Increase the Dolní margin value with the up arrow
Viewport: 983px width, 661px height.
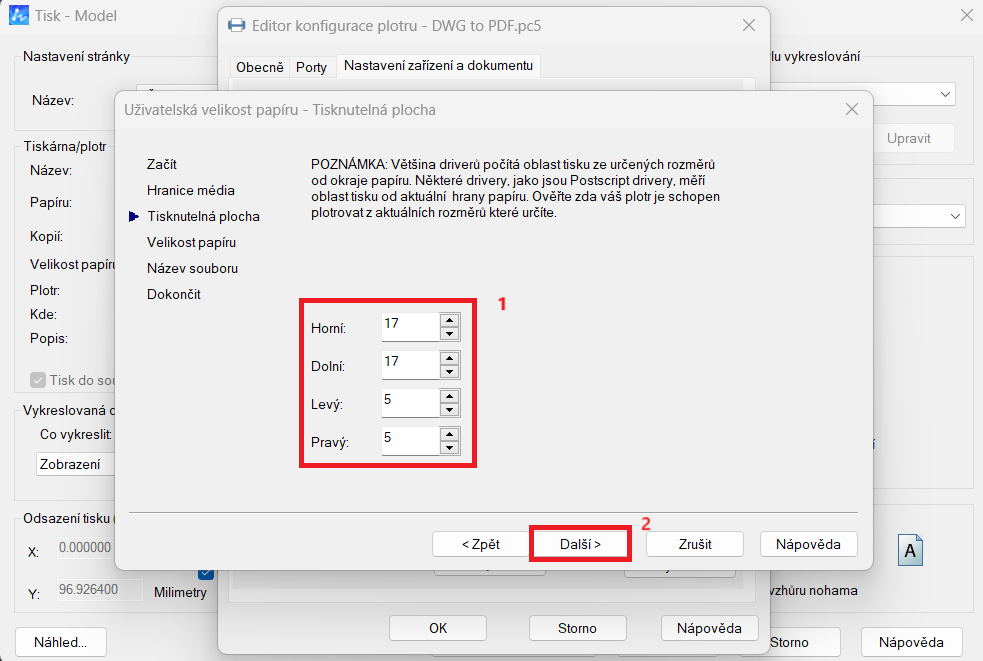450,358
